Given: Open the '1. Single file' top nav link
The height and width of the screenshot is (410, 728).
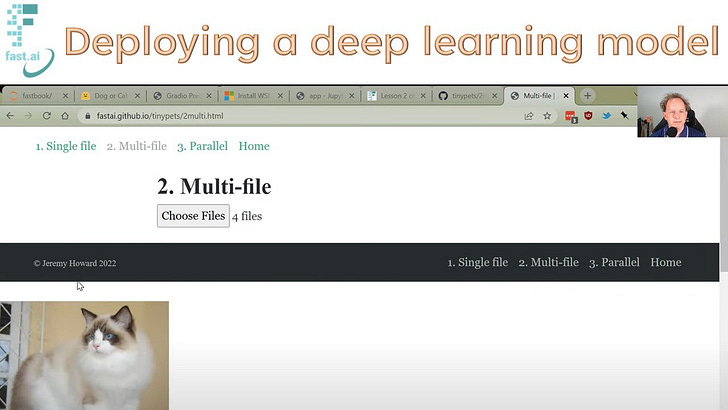Looking at the screenshot, I should (x=66, y=146).
